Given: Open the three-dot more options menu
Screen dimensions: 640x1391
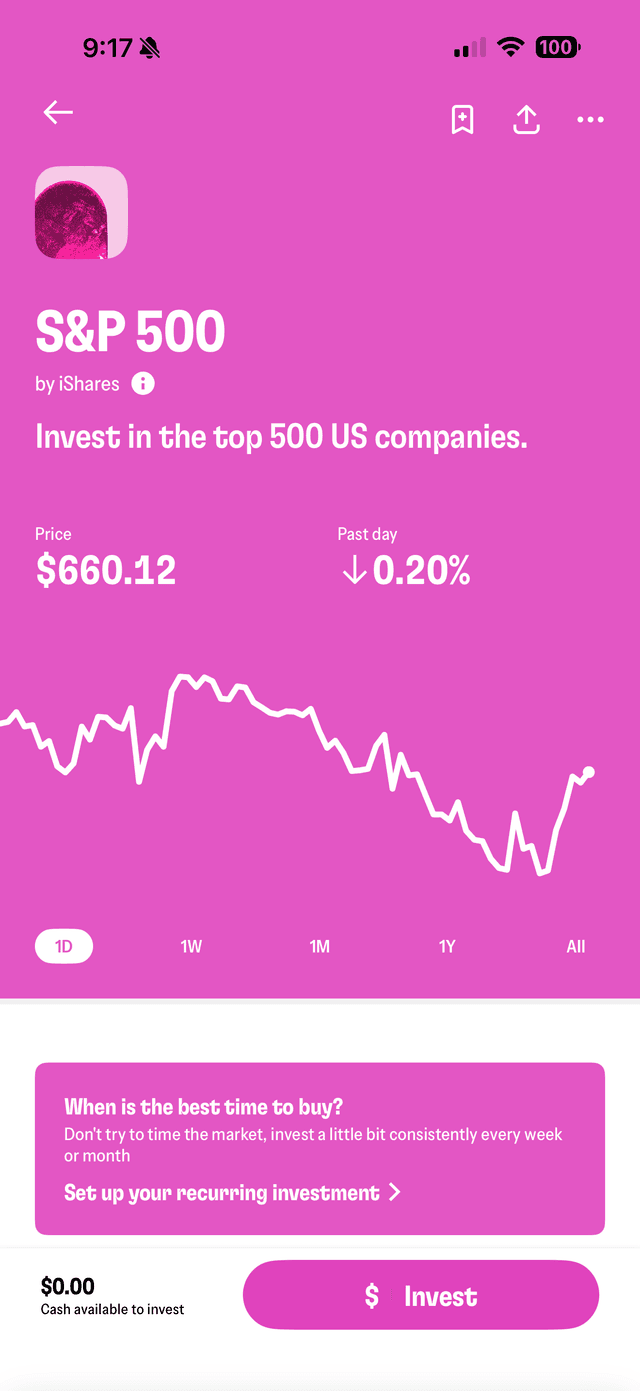Looking at the screenshot, I should point(590,120).
